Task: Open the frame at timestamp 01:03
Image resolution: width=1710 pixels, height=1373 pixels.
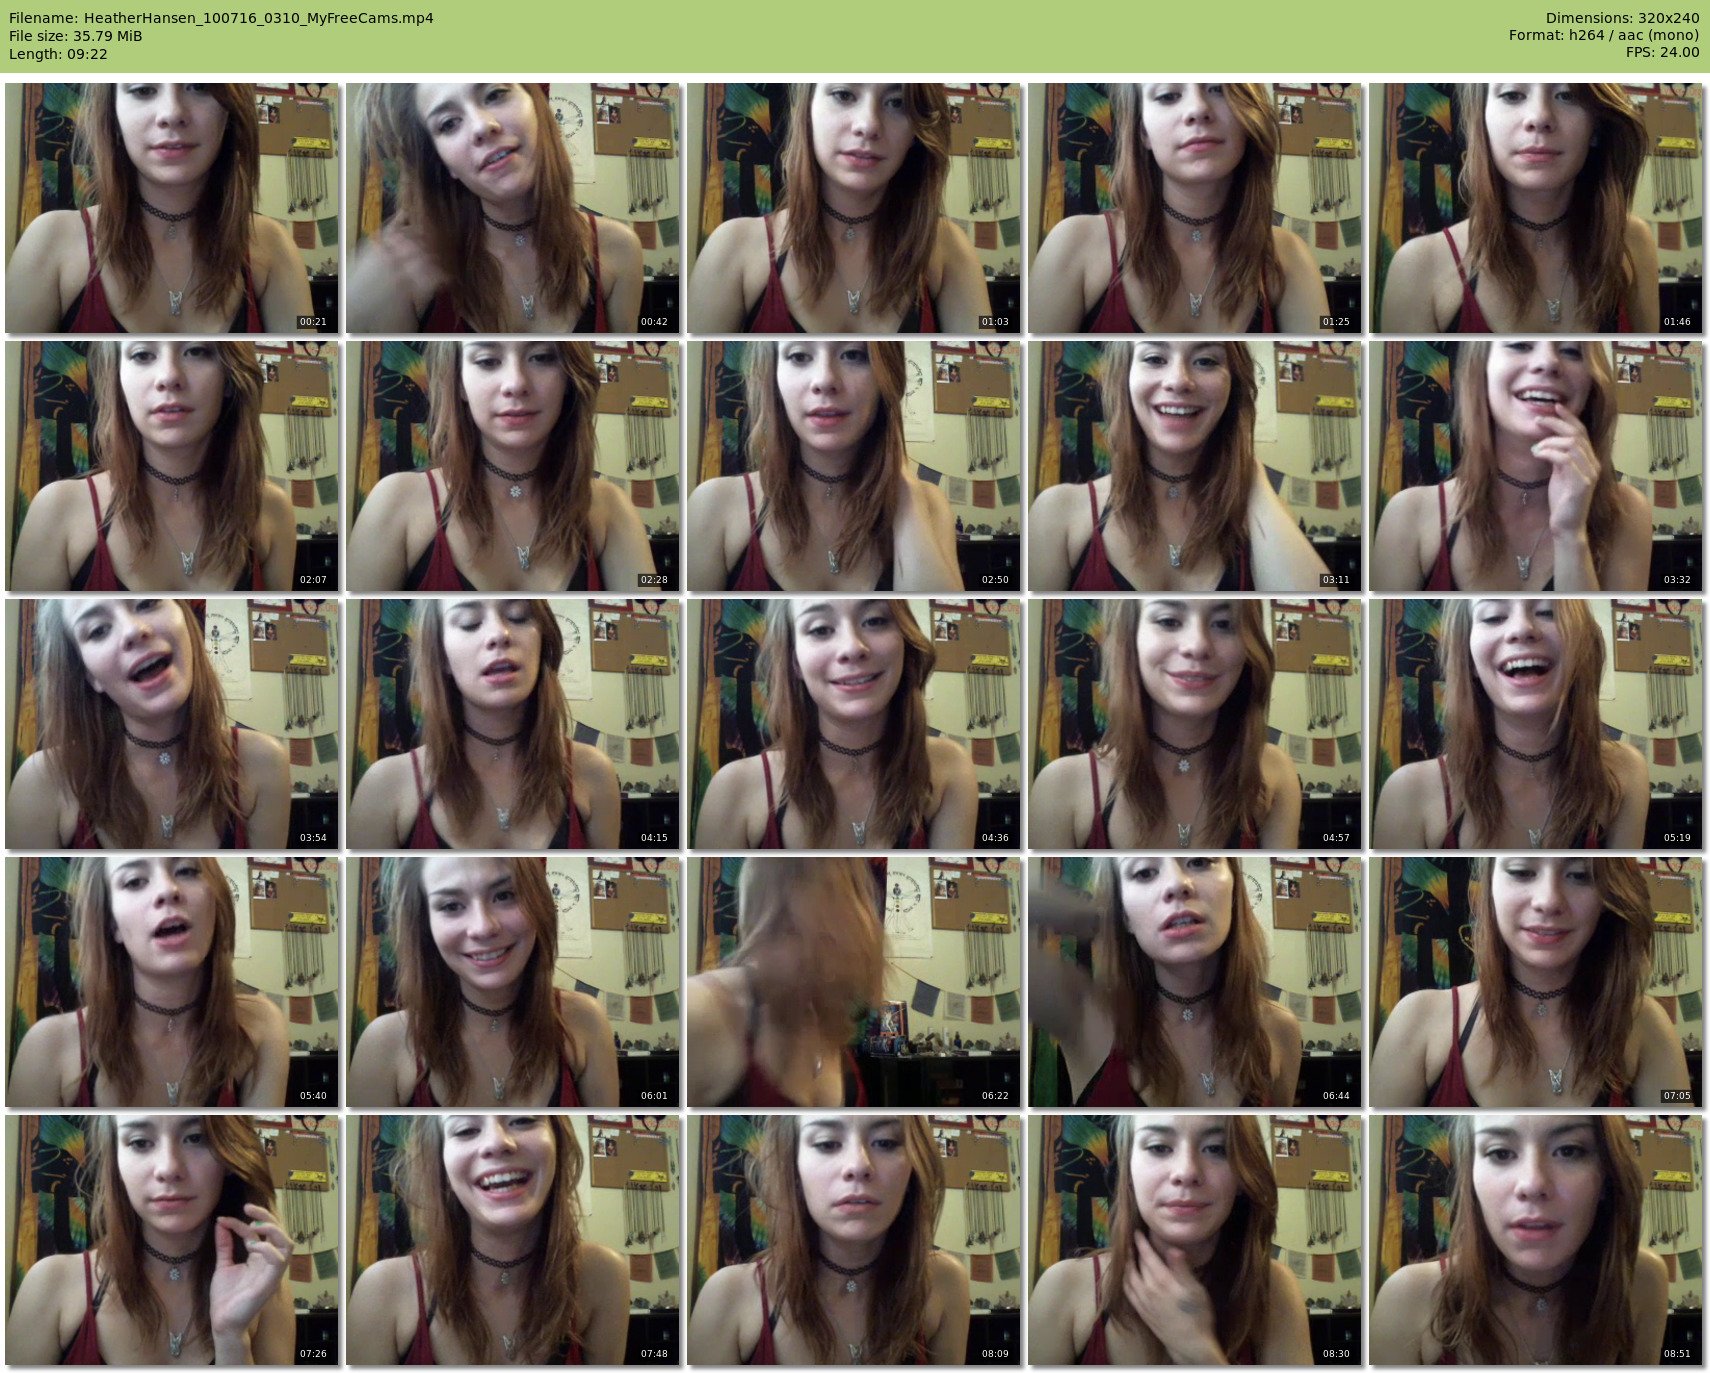Action: (854, 208)
